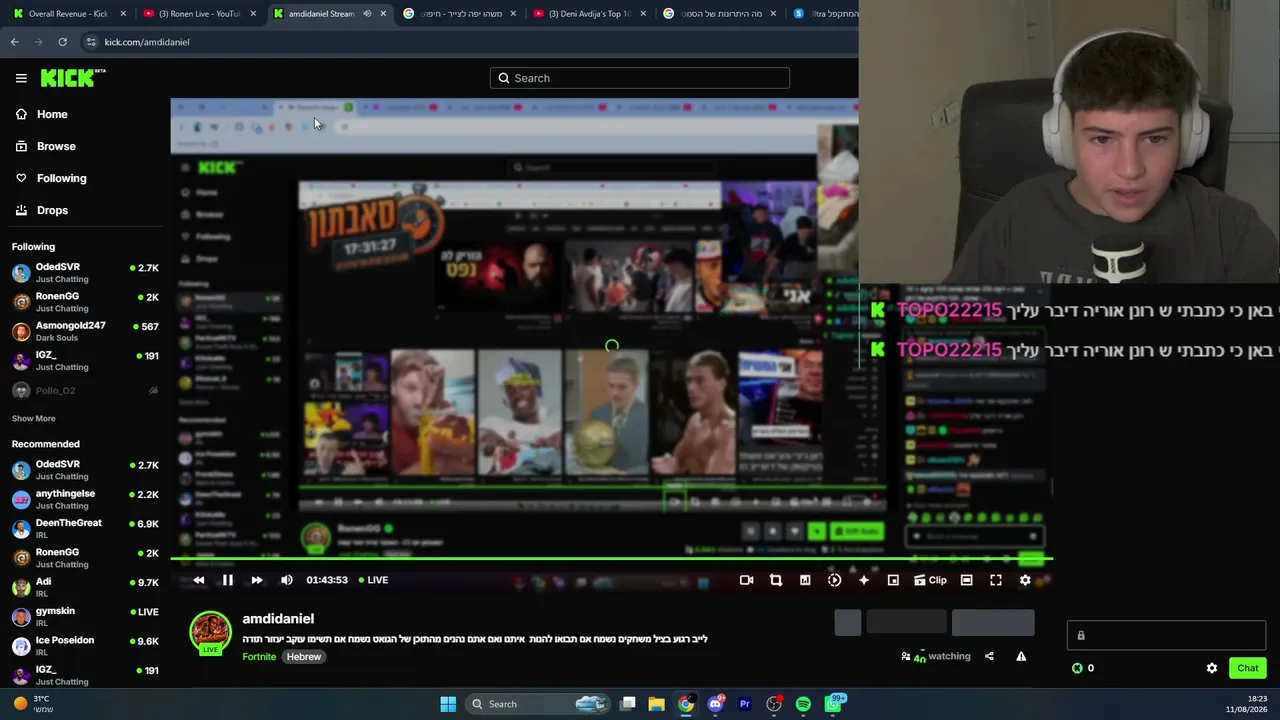Seek on the green stream progress bar
Screen dimensions: 1280x720
click(x=611, y=560)
